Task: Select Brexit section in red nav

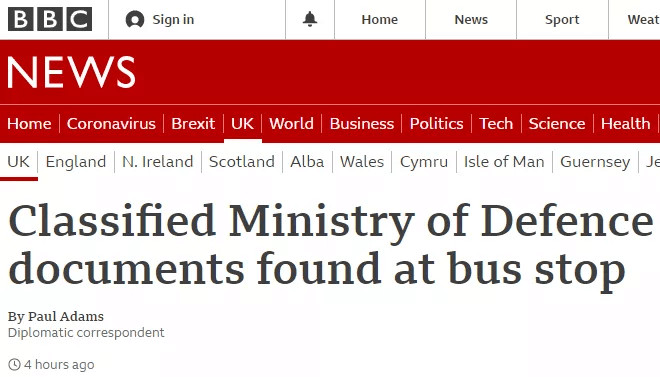Action: (x=193, y=124)
